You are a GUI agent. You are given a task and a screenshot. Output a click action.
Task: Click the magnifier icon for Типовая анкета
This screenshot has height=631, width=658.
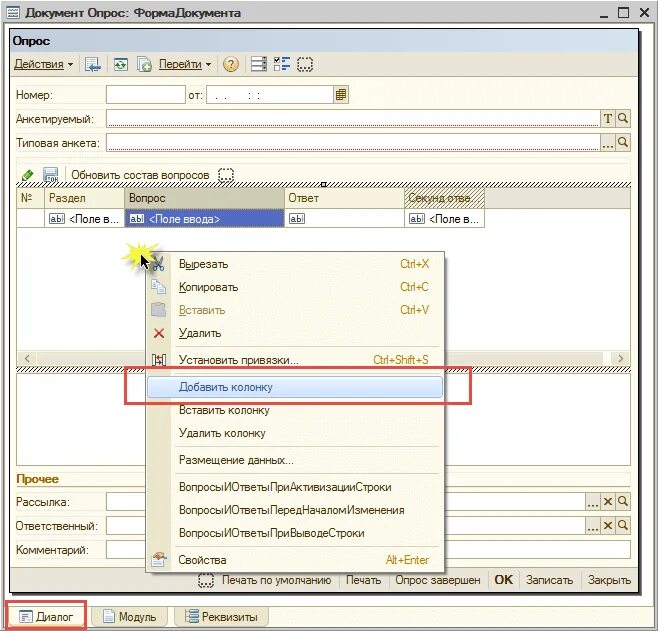pos(623,143)
